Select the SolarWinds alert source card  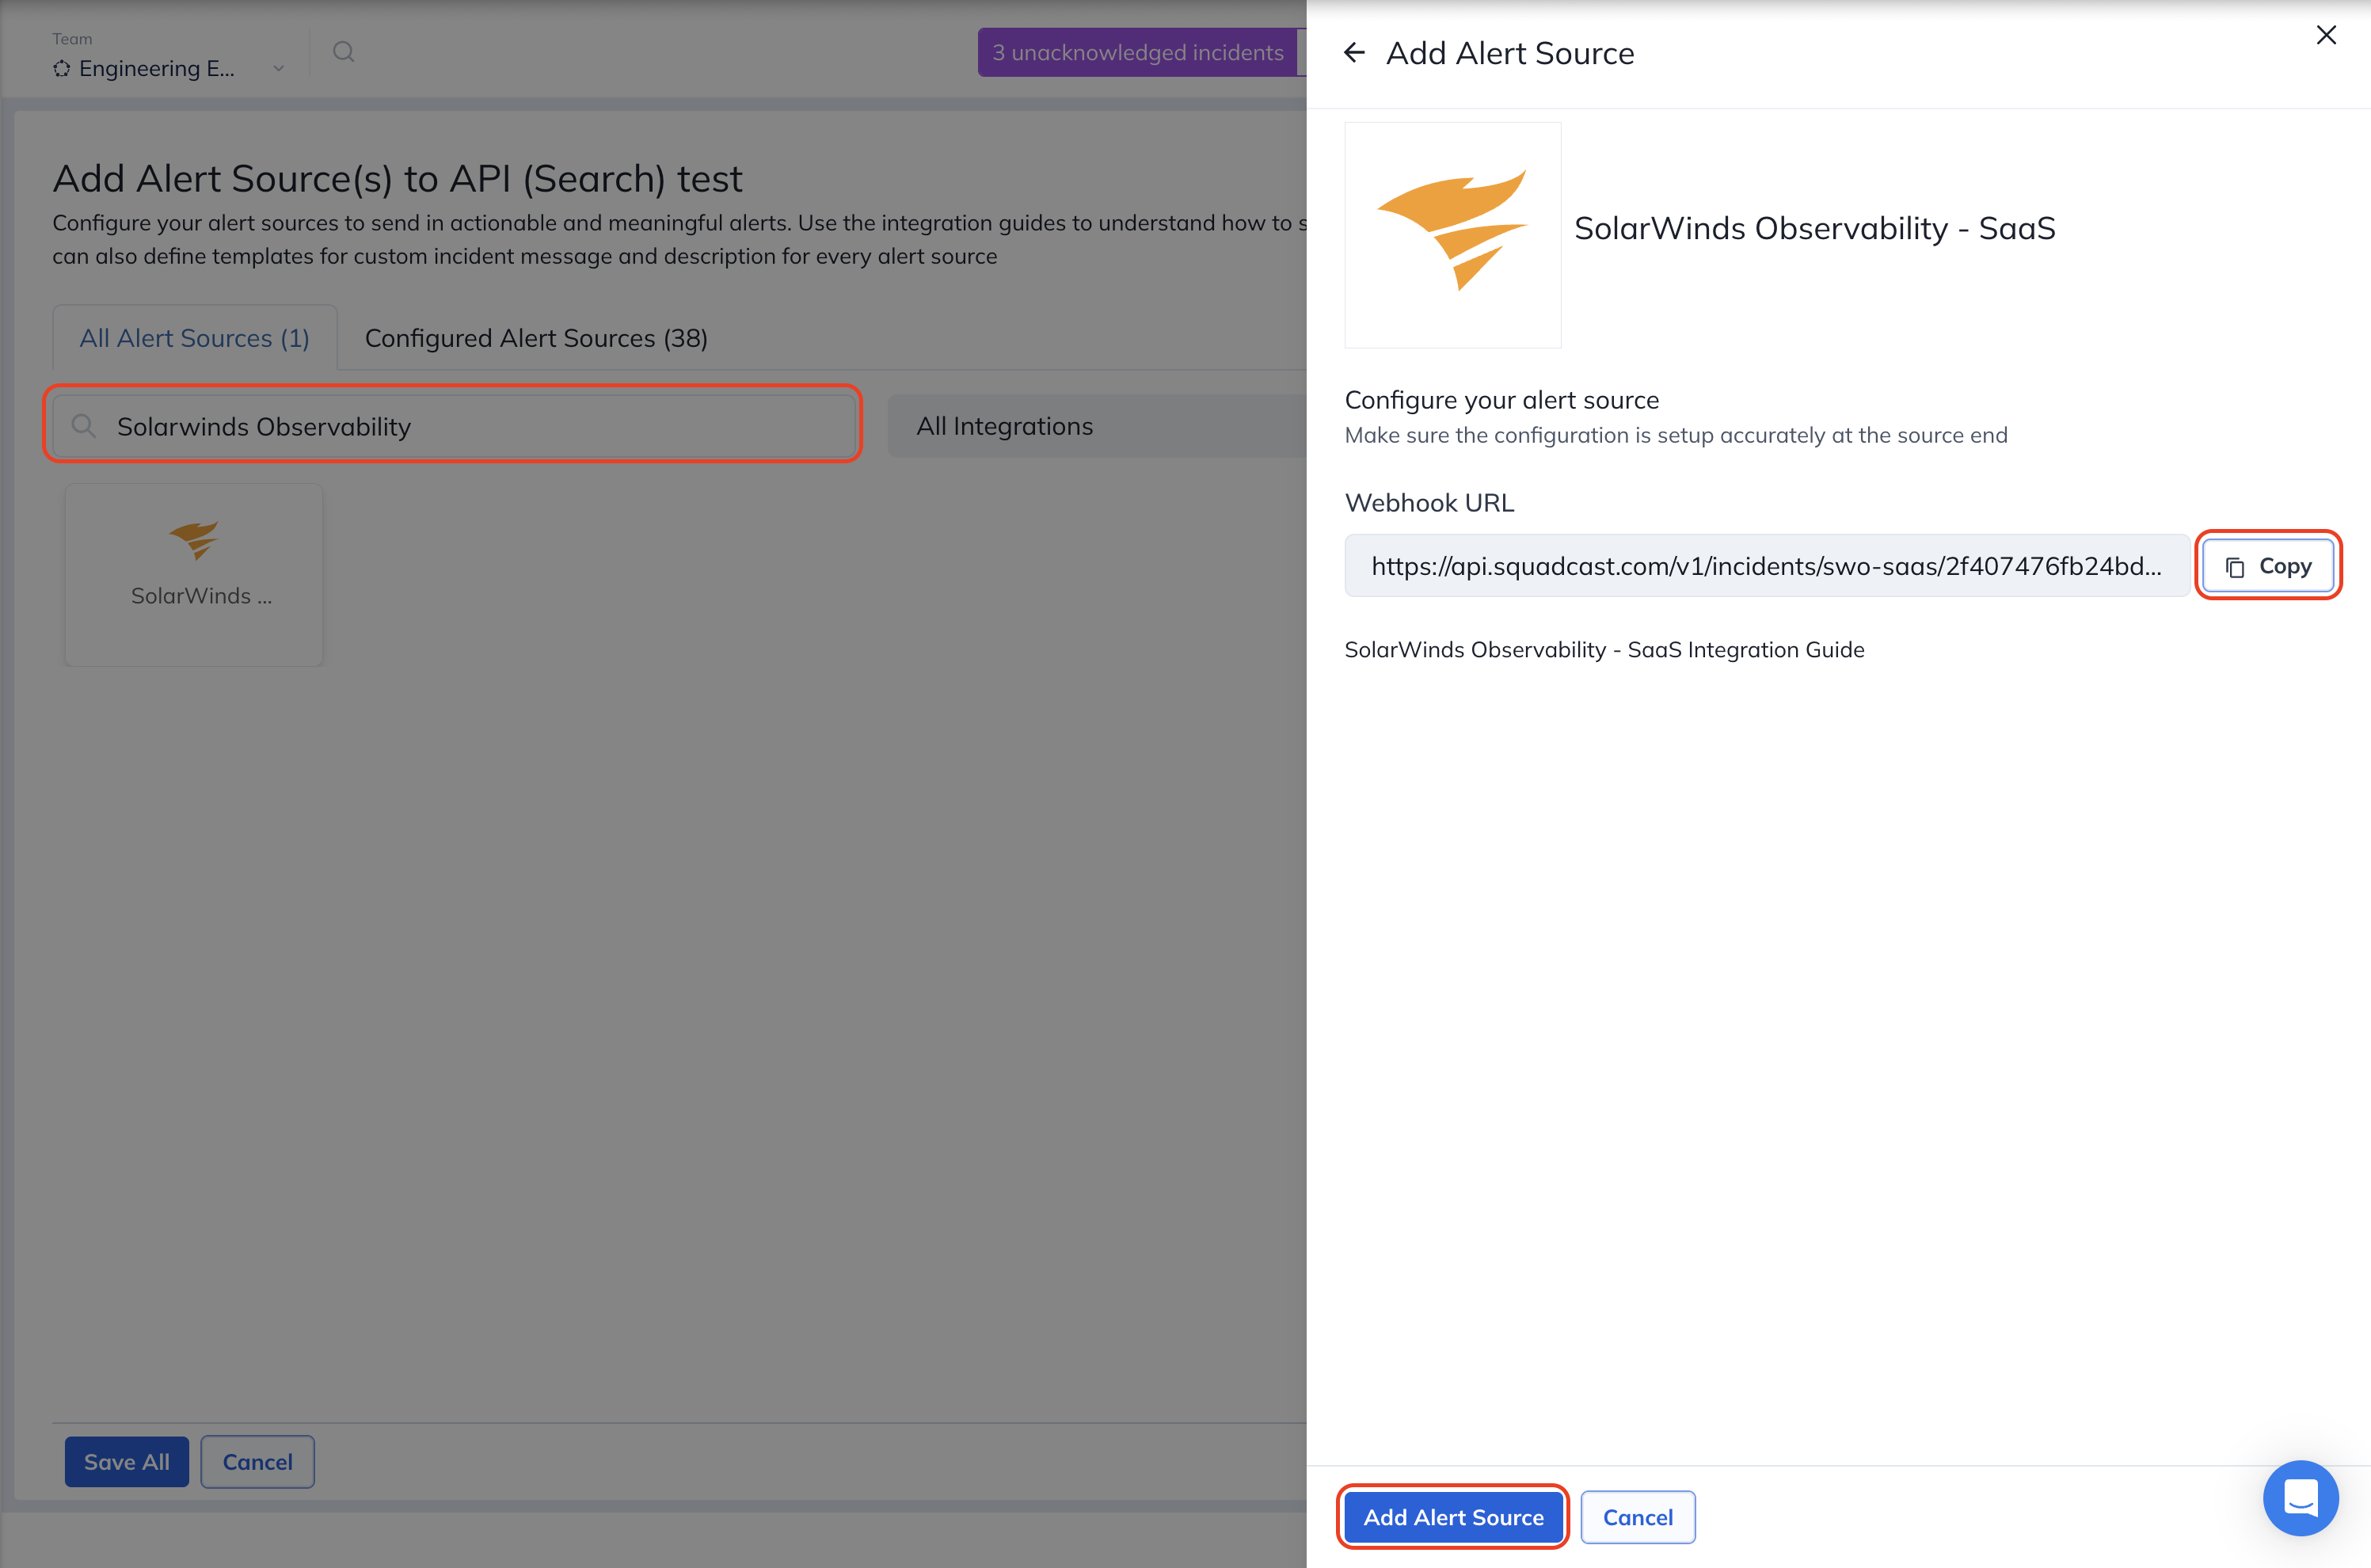pos(194,574)
